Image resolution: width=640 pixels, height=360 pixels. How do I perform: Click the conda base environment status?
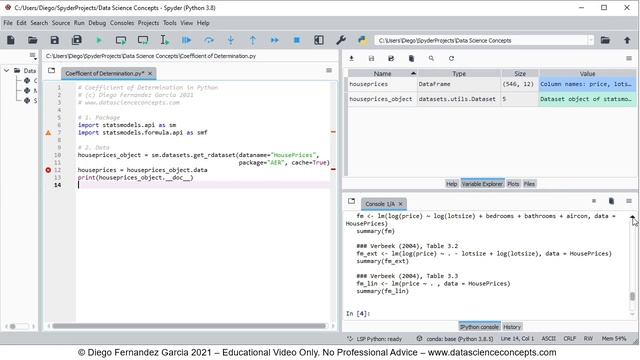click(x=455, y=339)
